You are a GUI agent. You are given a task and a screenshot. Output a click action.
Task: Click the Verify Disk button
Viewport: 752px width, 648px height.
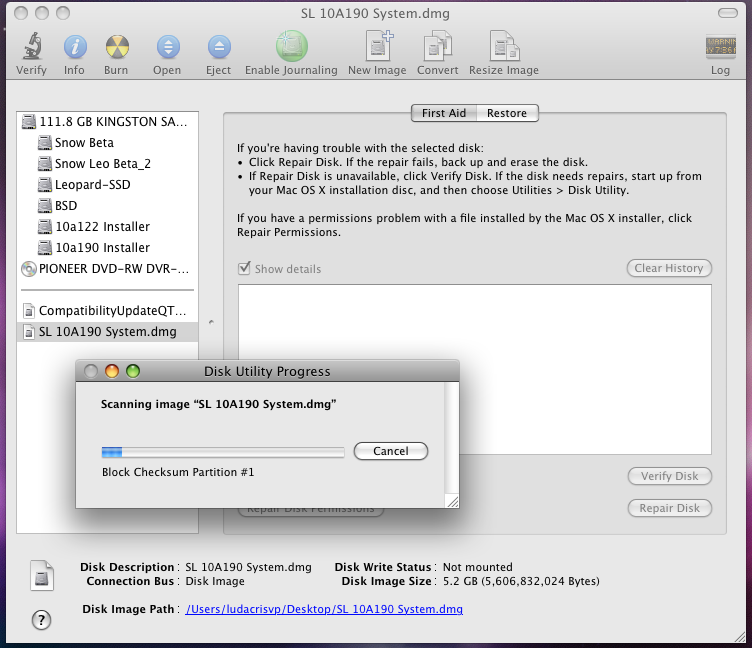point(670,476)
